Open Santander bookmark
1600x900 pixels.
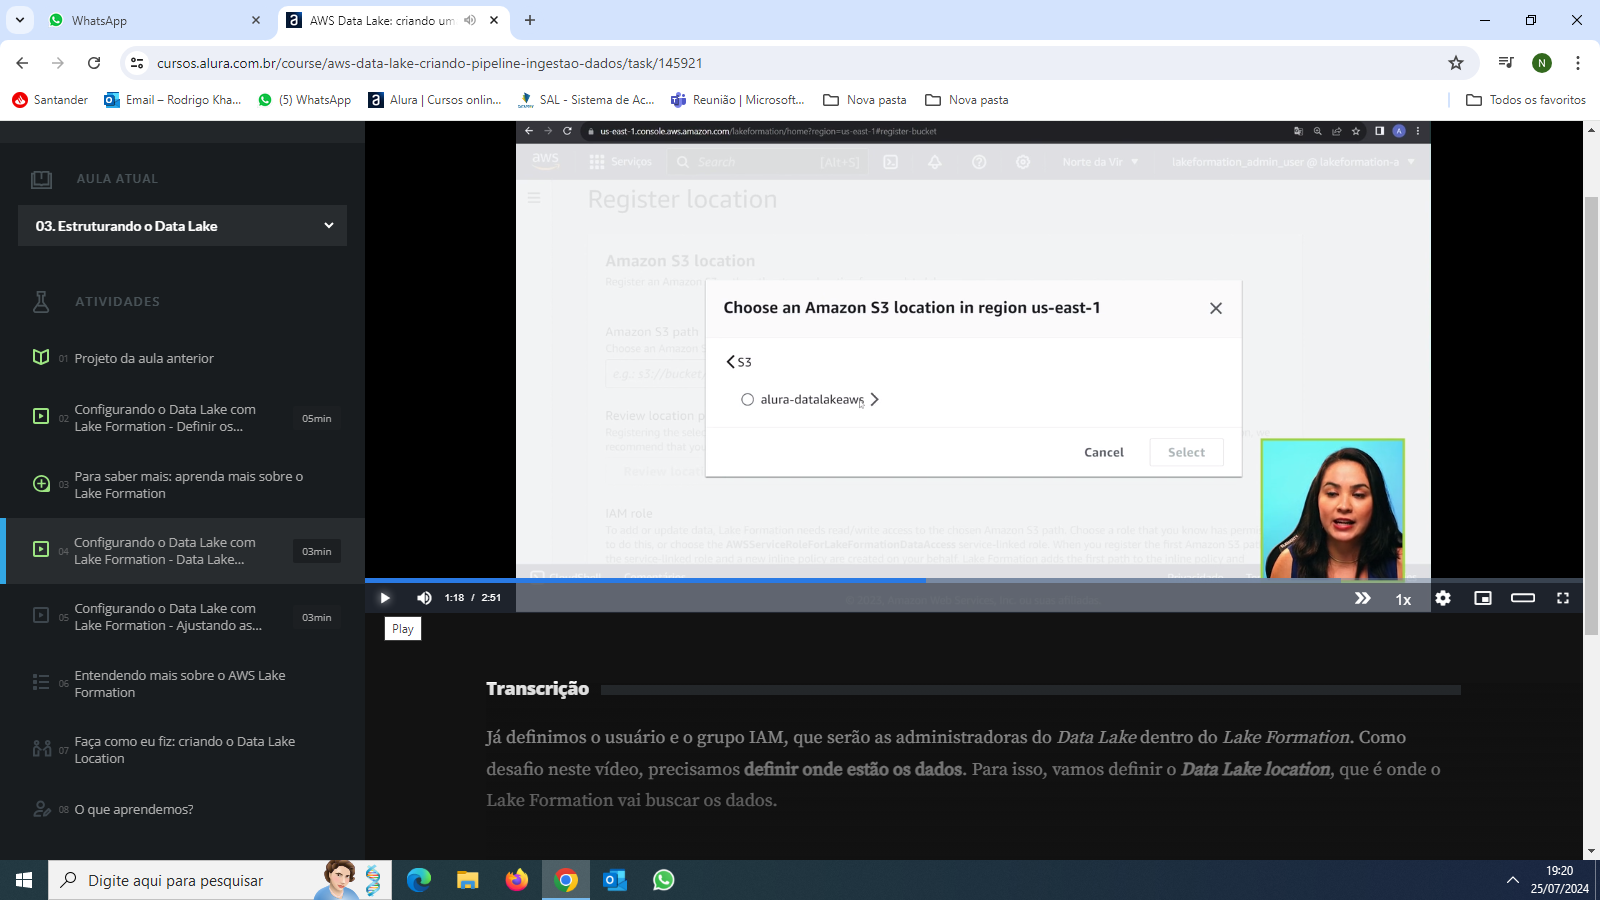pyautogui.click(x=50, y=100)
